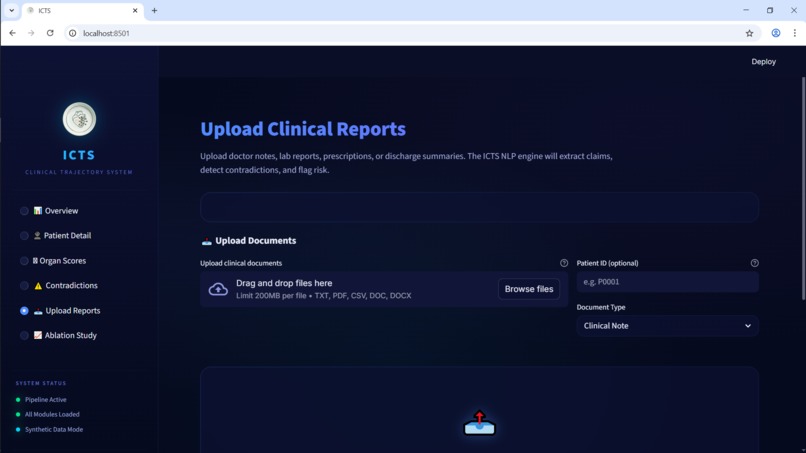The width and height of the screenshot is (806, 453).
Task: Select the Contradictions radio option
Action: pyautogui.click(x=24, y=285)
